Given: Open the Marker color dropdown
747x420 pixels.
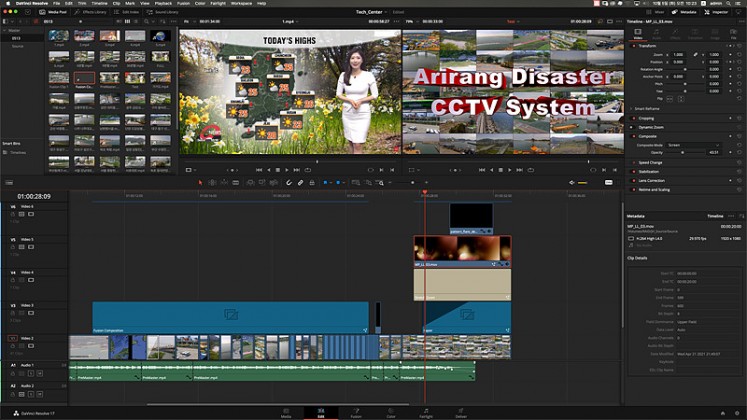Looking at the screenshot, I should [x=343, y=182].
